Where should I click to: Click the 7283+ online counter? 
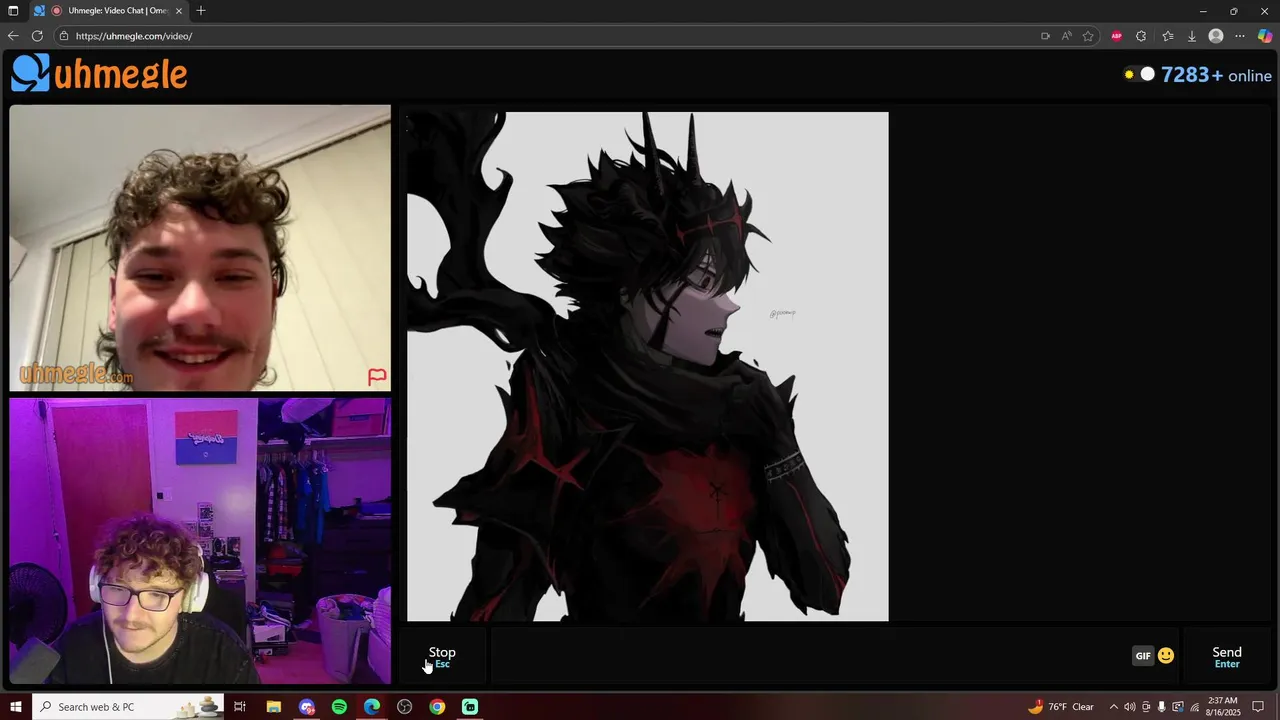point(1216,75)
